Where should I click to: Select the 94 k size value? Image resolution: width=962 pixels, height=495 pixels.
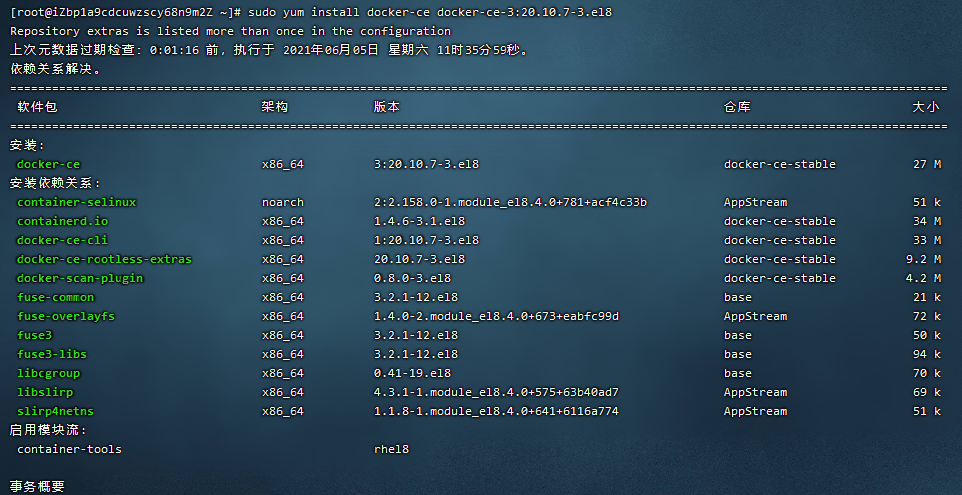pos(927,355)
